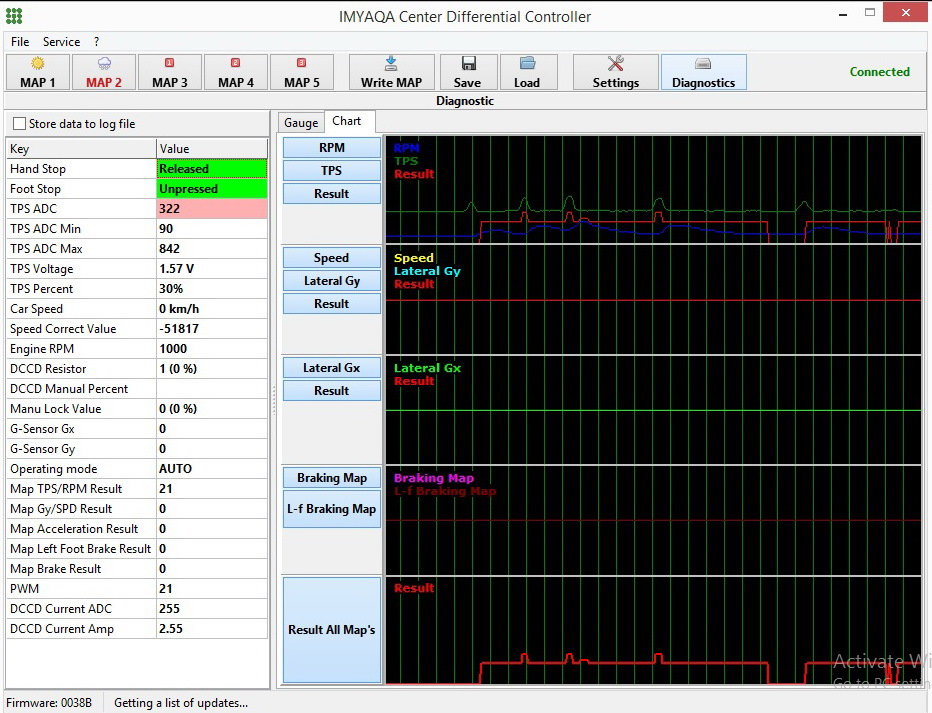Select the MAP 5 profile button
This screenshot has height=713, width=932.
302,72
